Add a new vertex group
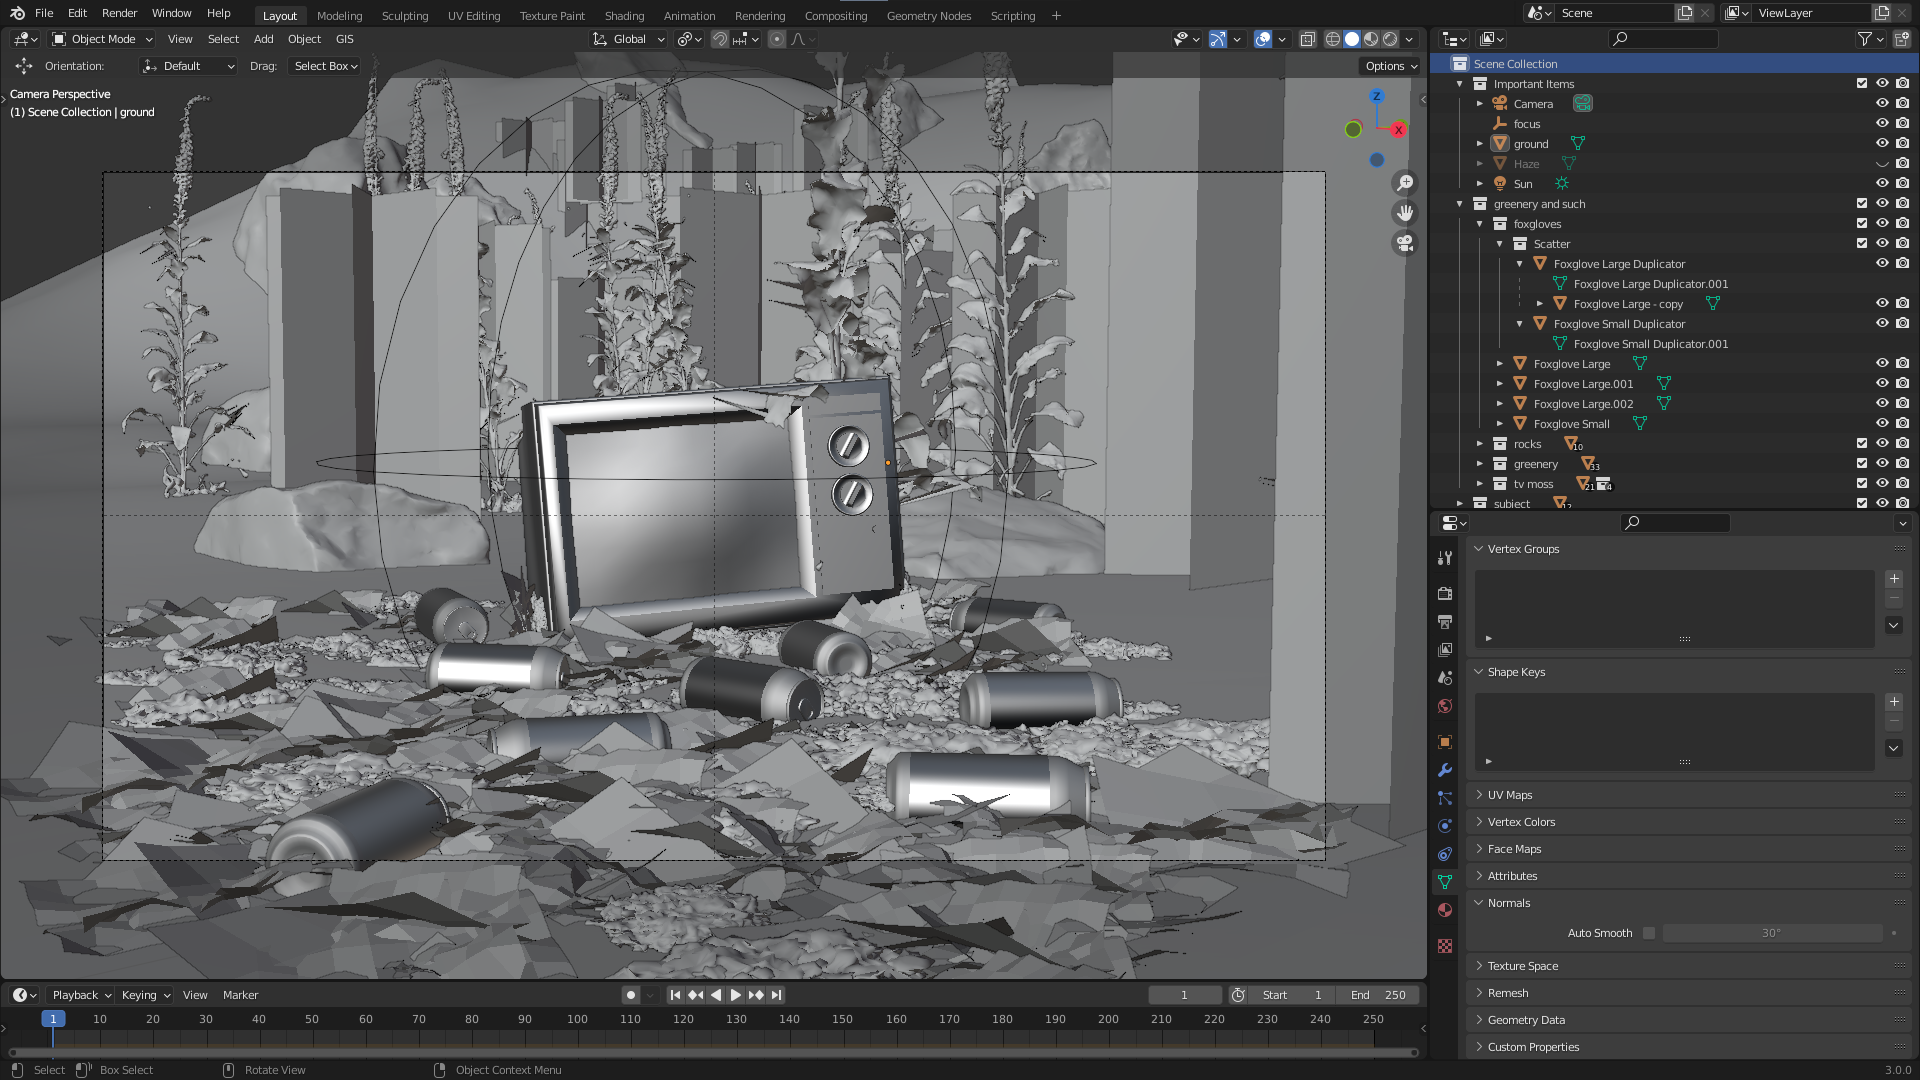This screenshot has height=1080, width=1920. [1894, 579]
